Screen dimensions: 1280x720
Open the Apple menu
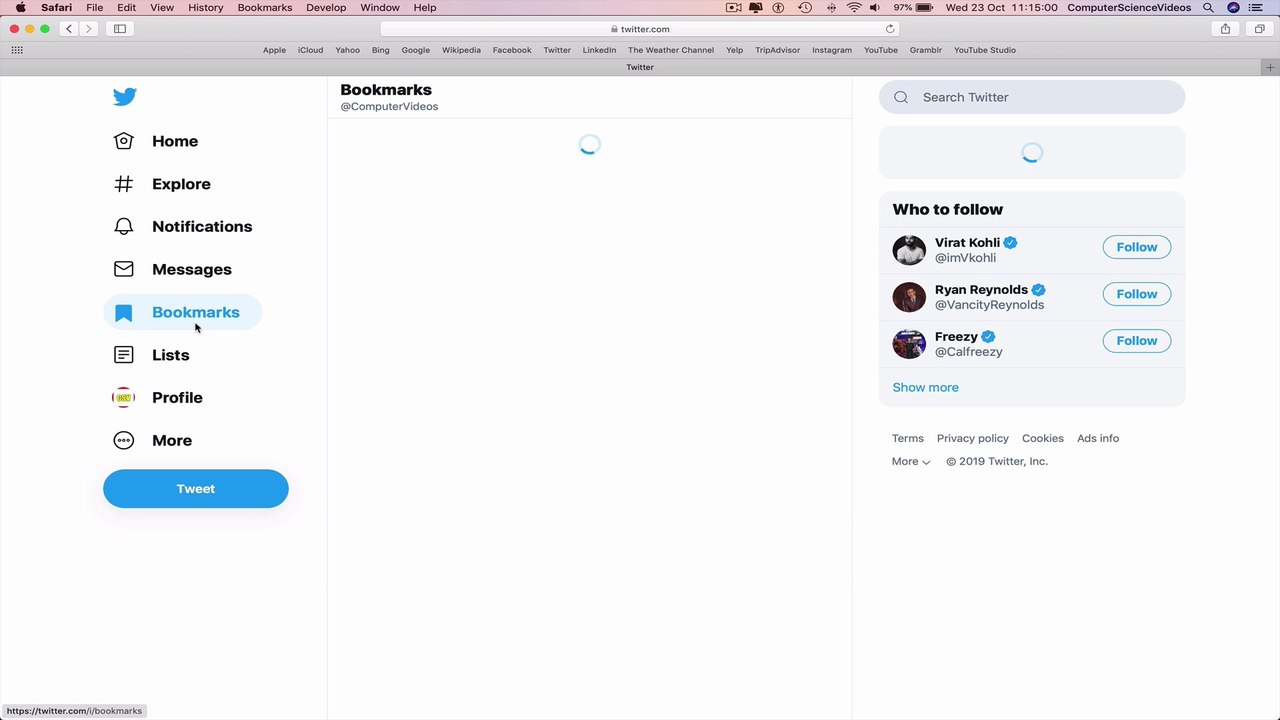point(20,7)
